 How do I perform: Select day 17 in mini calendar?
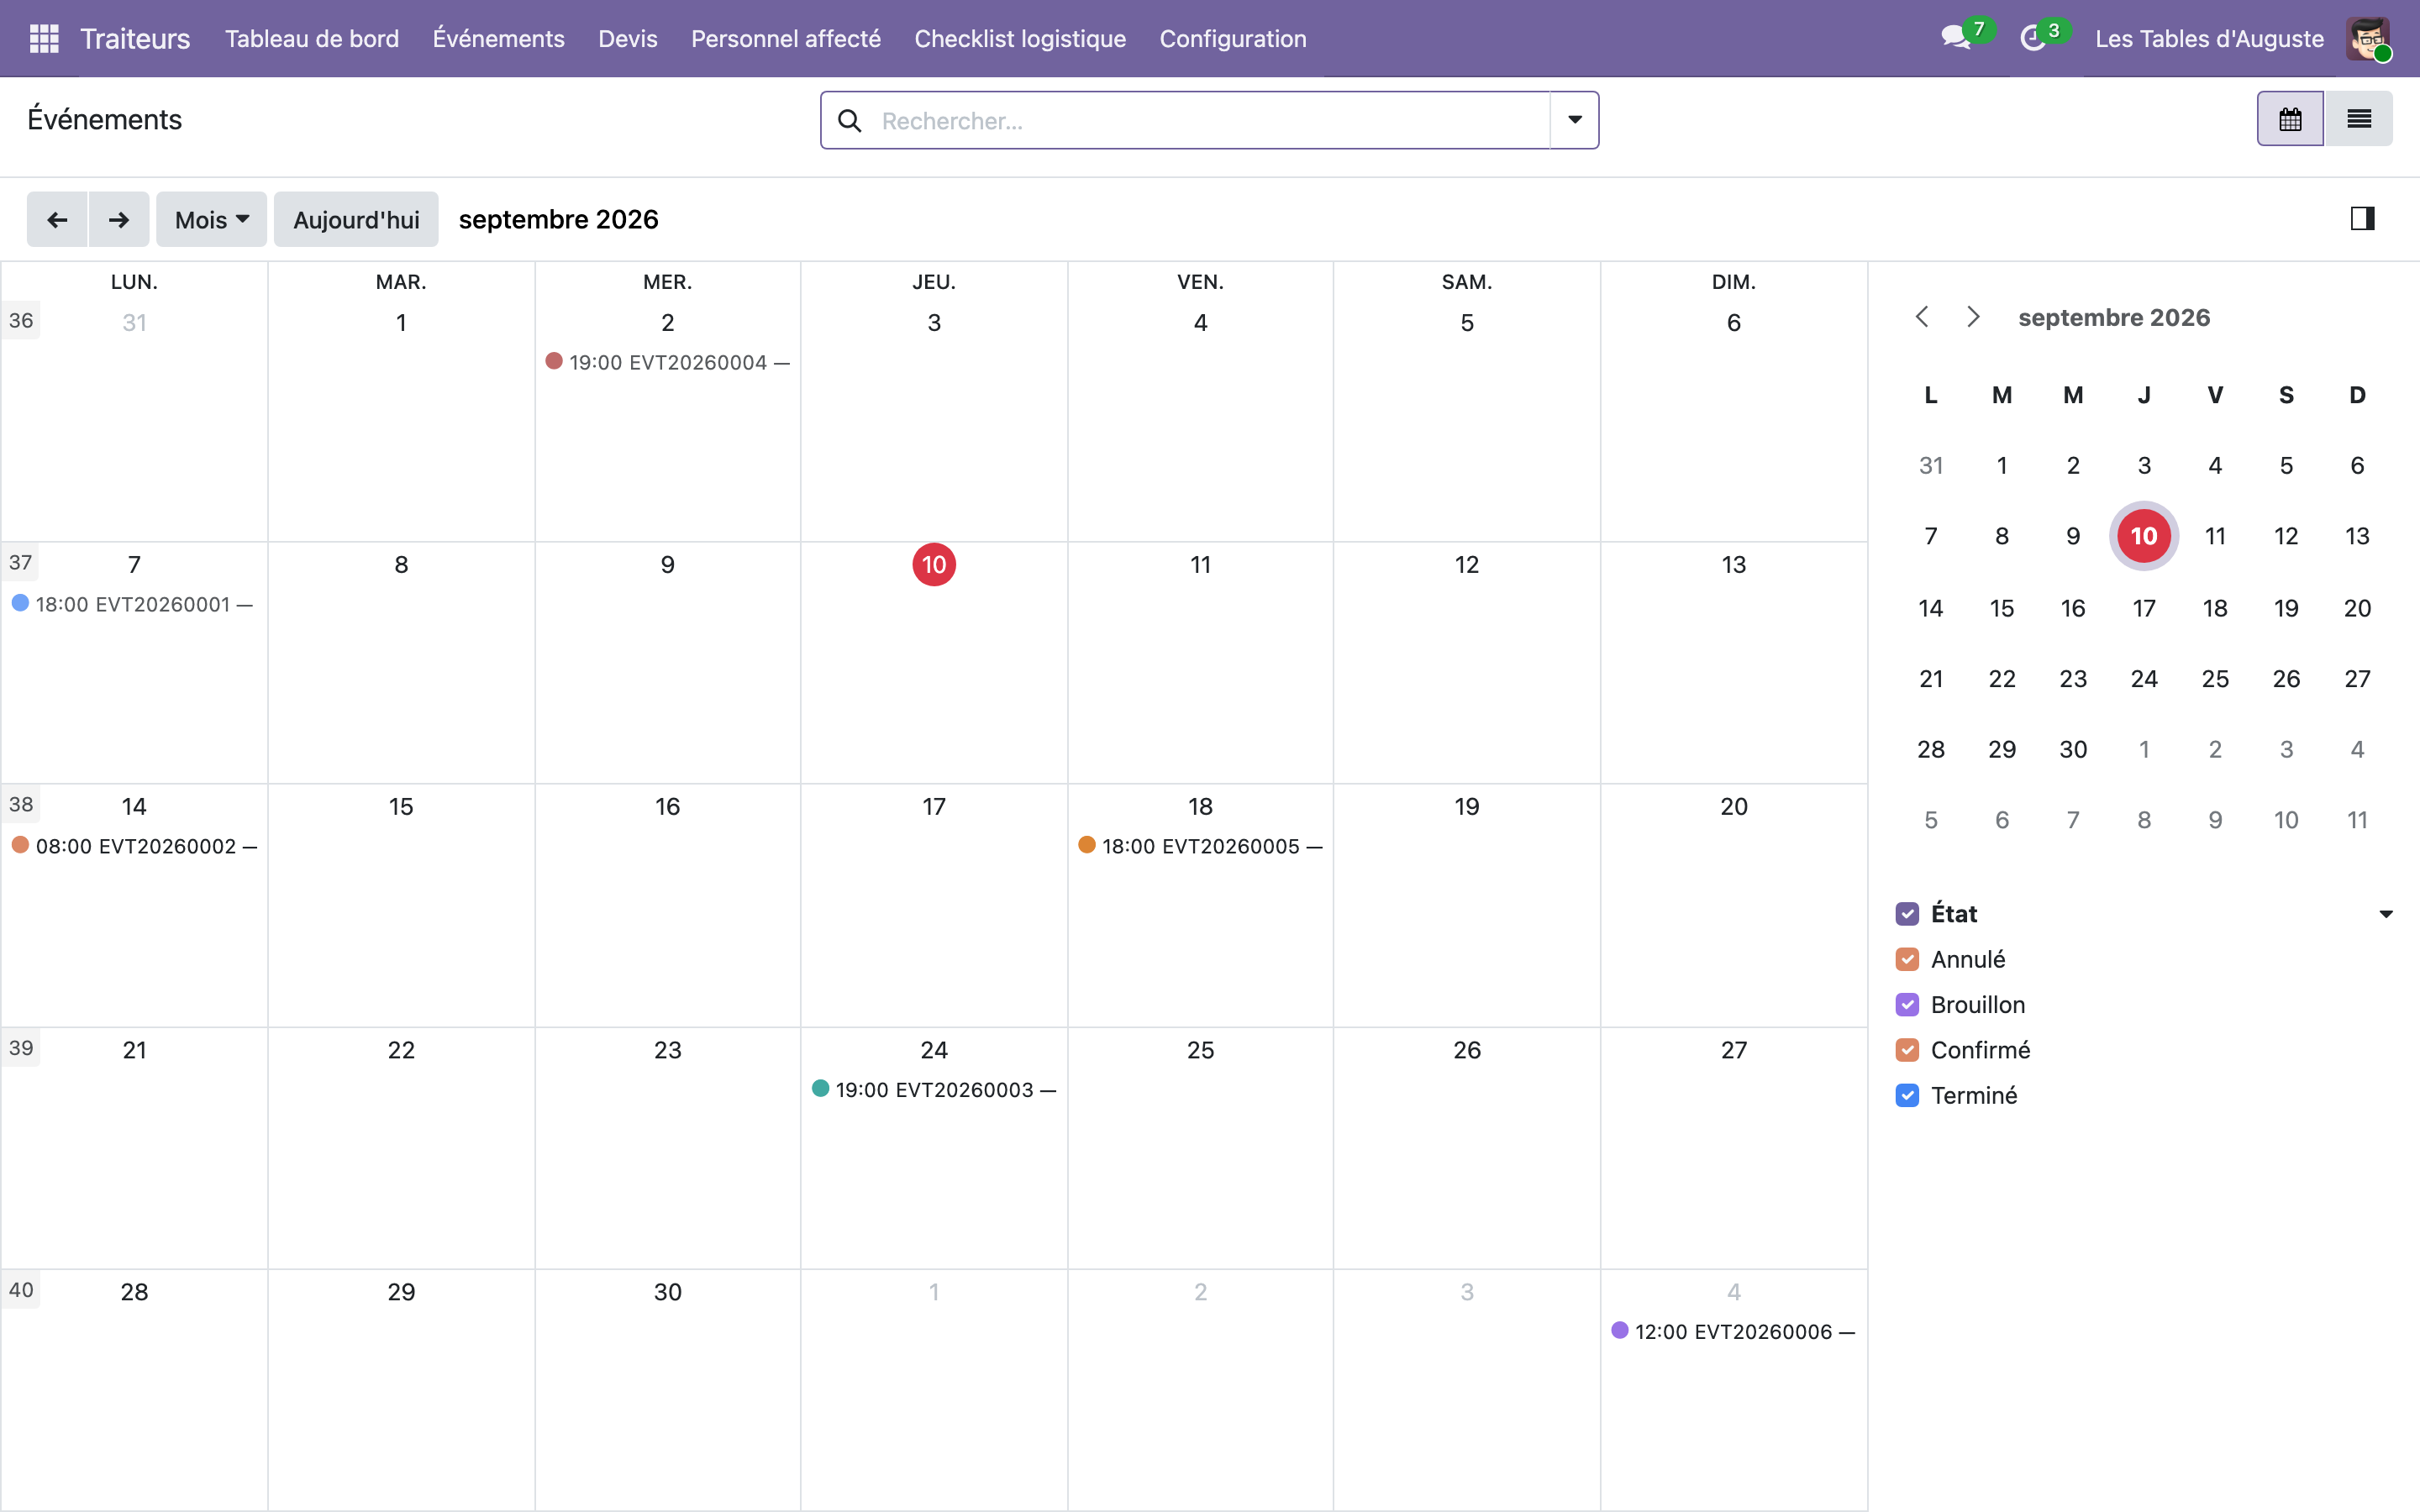2144,608
